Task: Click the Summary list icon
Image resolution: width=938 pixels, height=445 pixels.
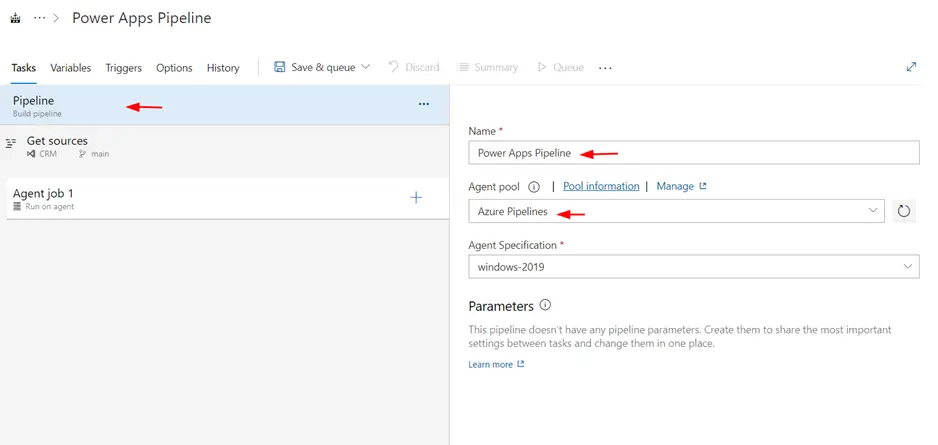Action: pos(462,67)
